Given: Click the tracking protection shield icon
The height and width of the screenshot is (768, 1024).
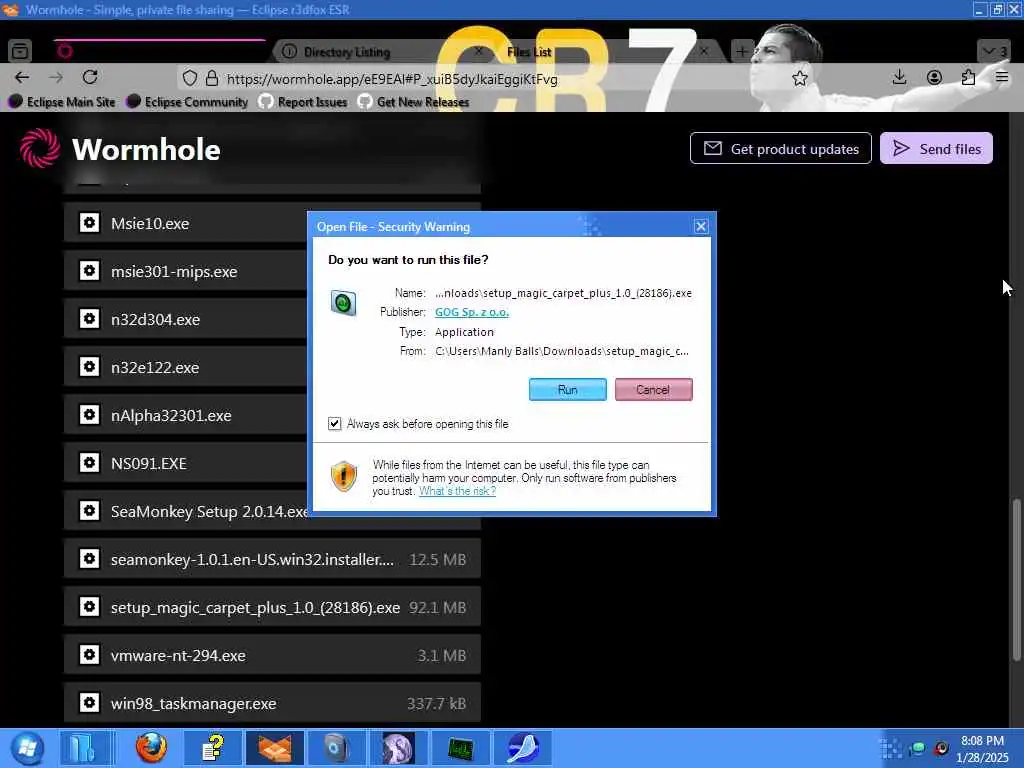Looking at the screenshot, I should click(x=189, y=78).
